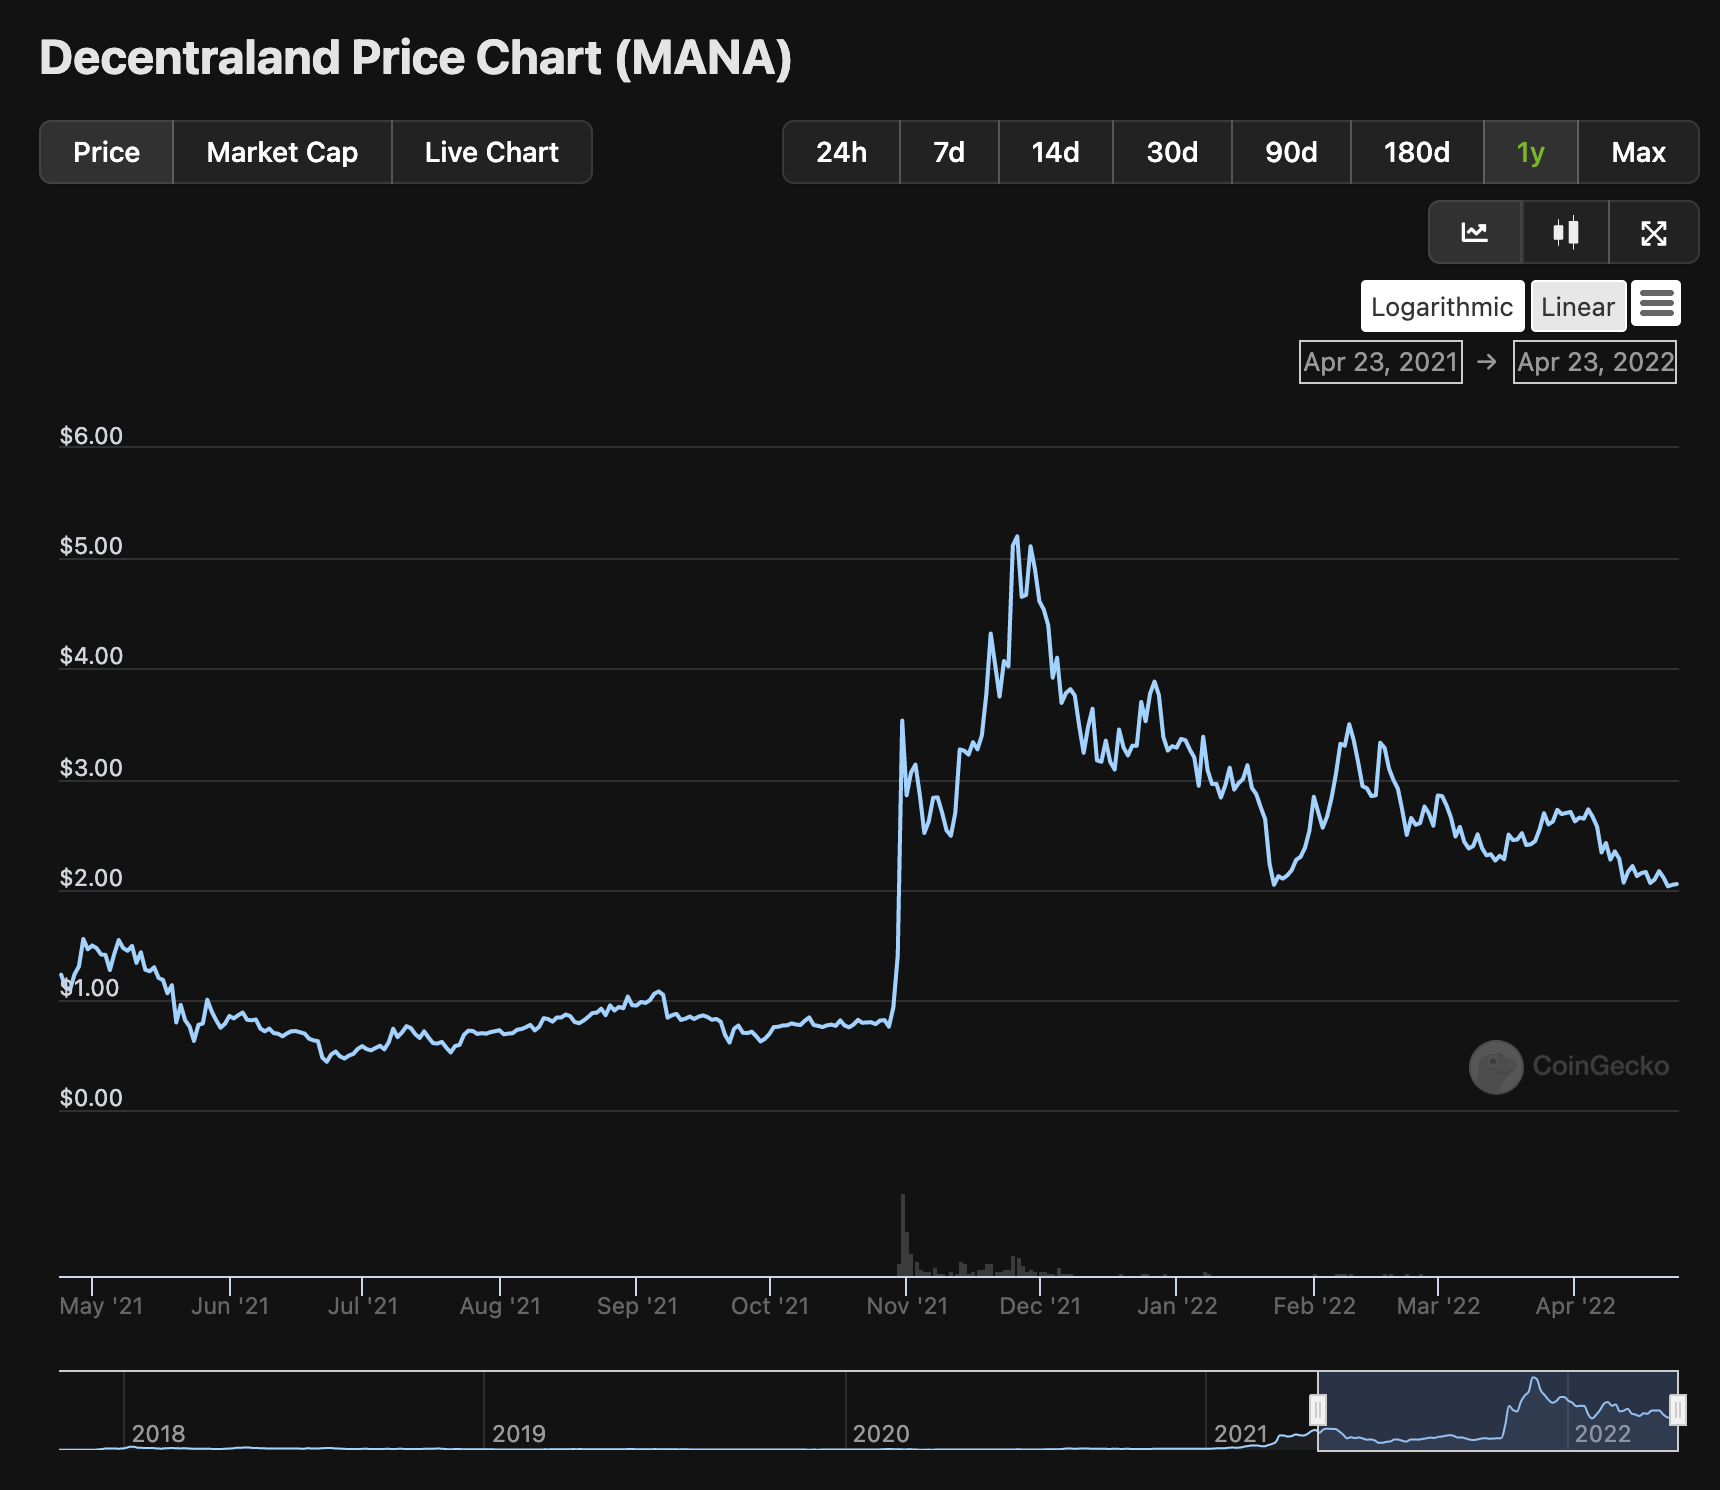Screen dimensions: 1720x1490
Task: Click the $6.00 price axis label
Action: click(x=91, y=436)
